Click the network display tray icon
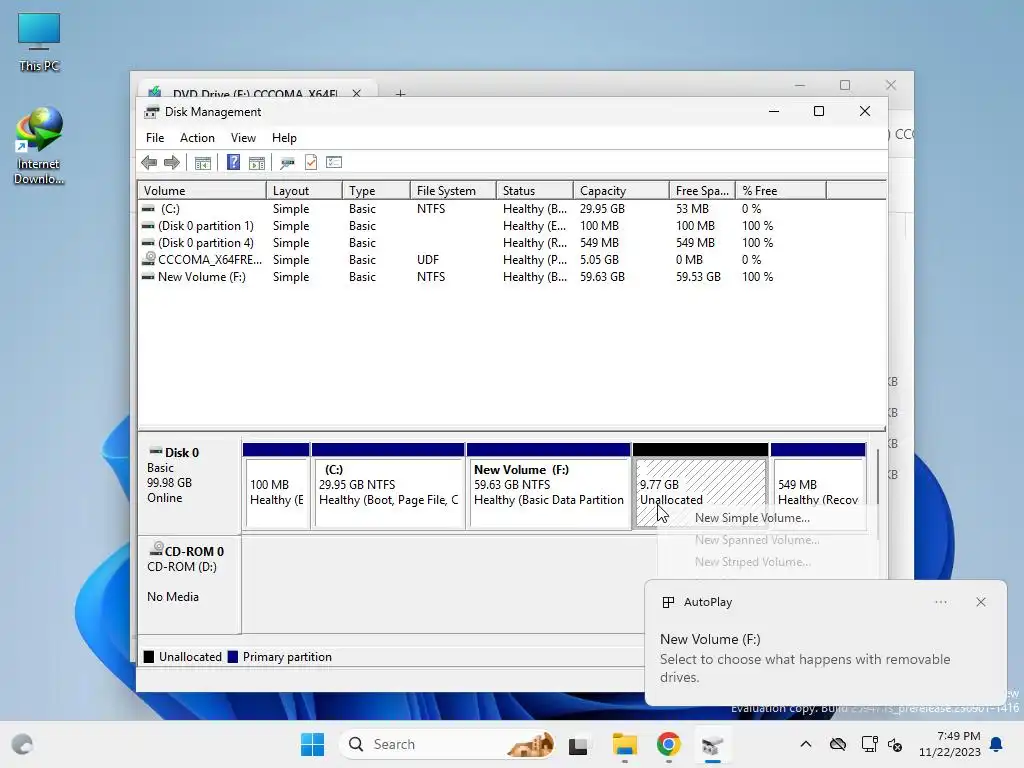This screenshot has height=768, width=1024. point(869,744)
